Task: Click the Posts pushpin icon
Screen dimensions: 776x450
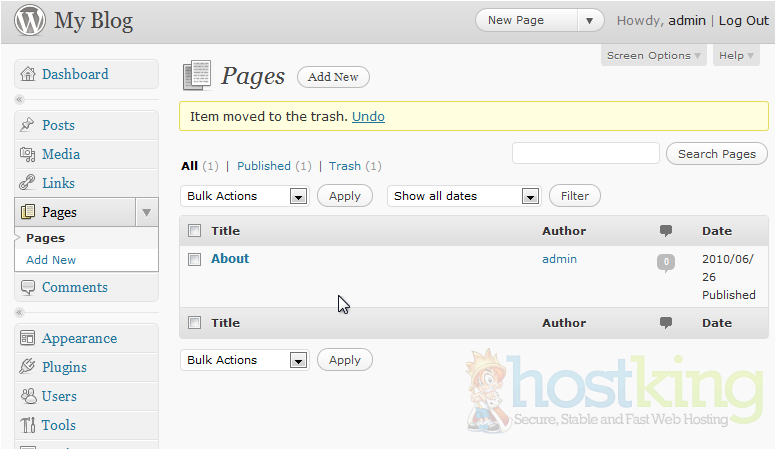Action: [x=28, y=126]
